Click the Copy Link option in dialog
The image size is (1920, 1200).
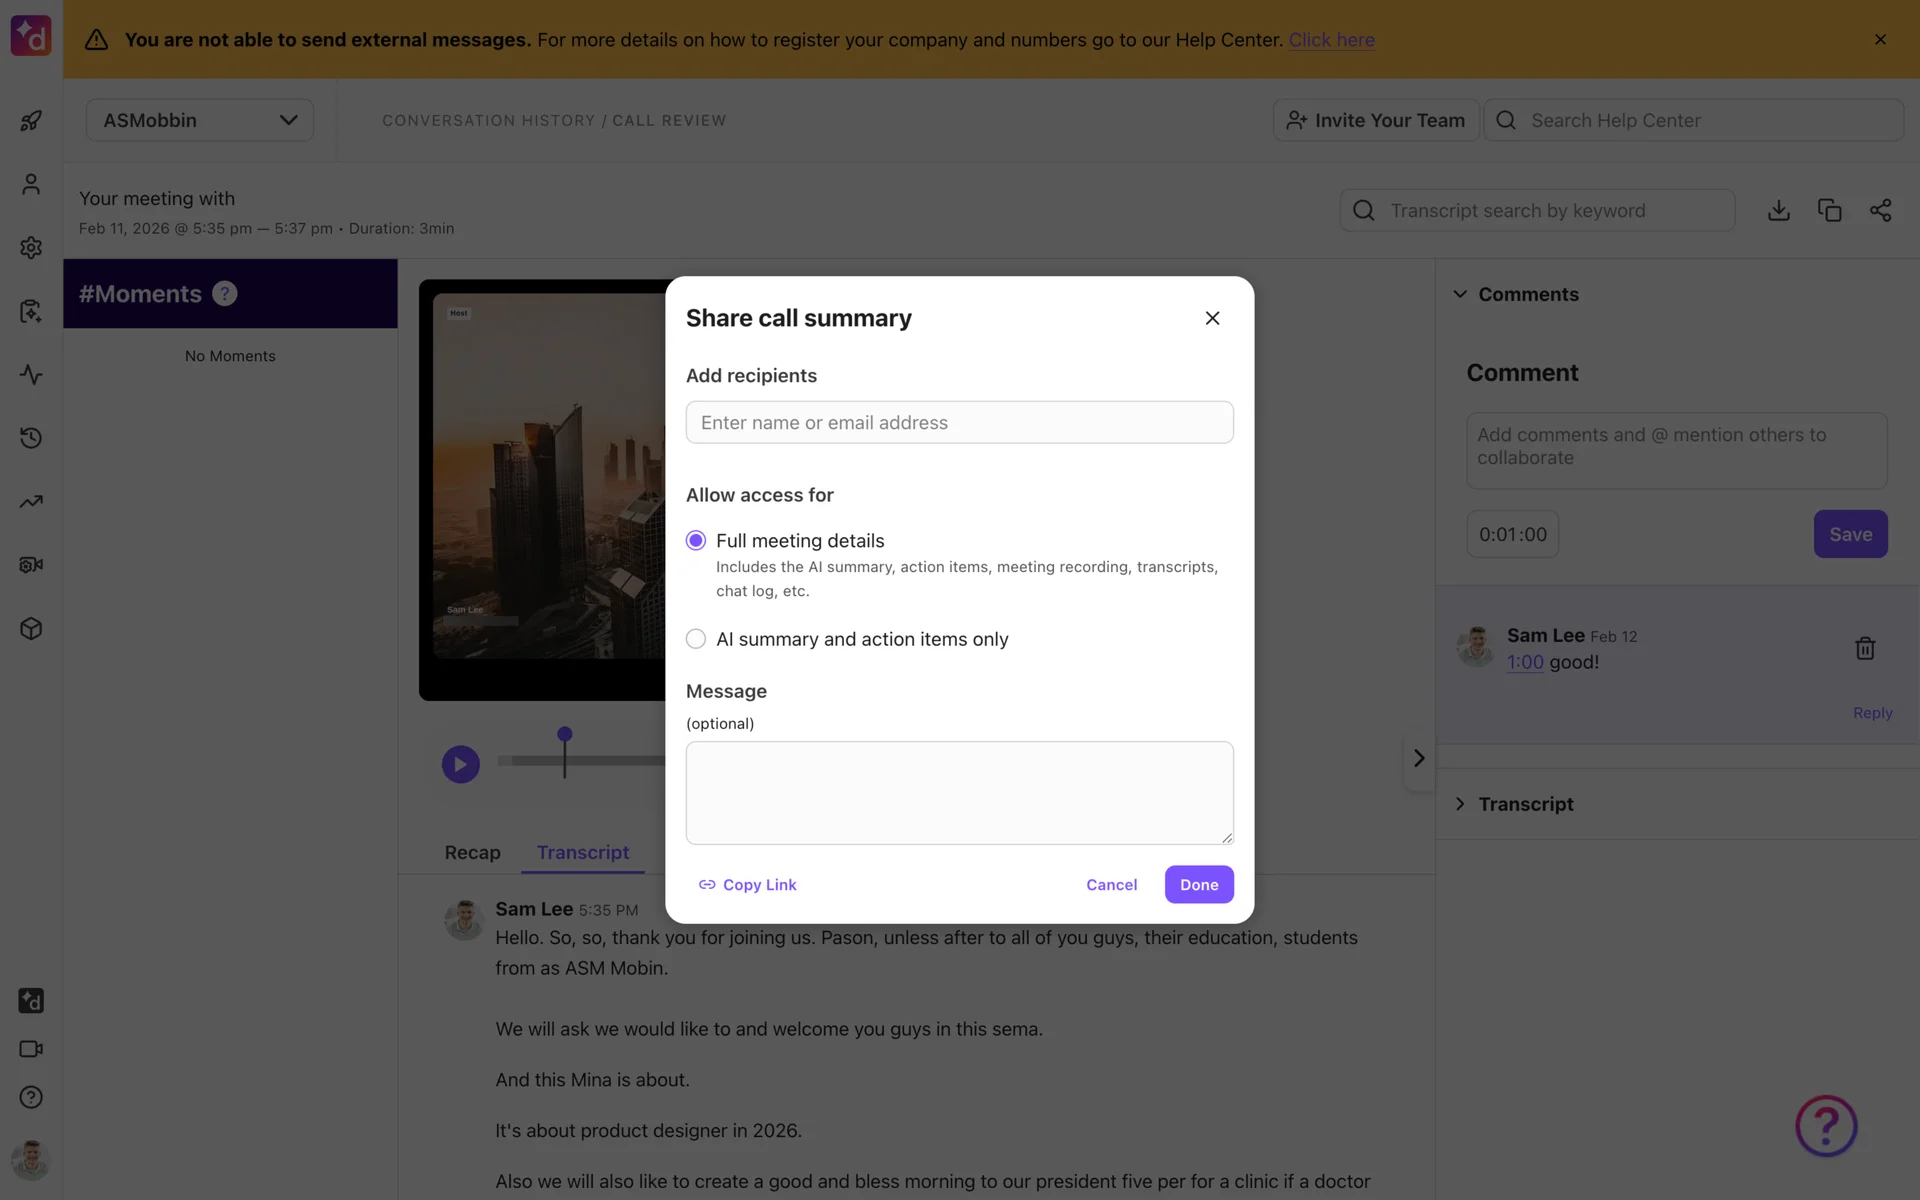747,885
